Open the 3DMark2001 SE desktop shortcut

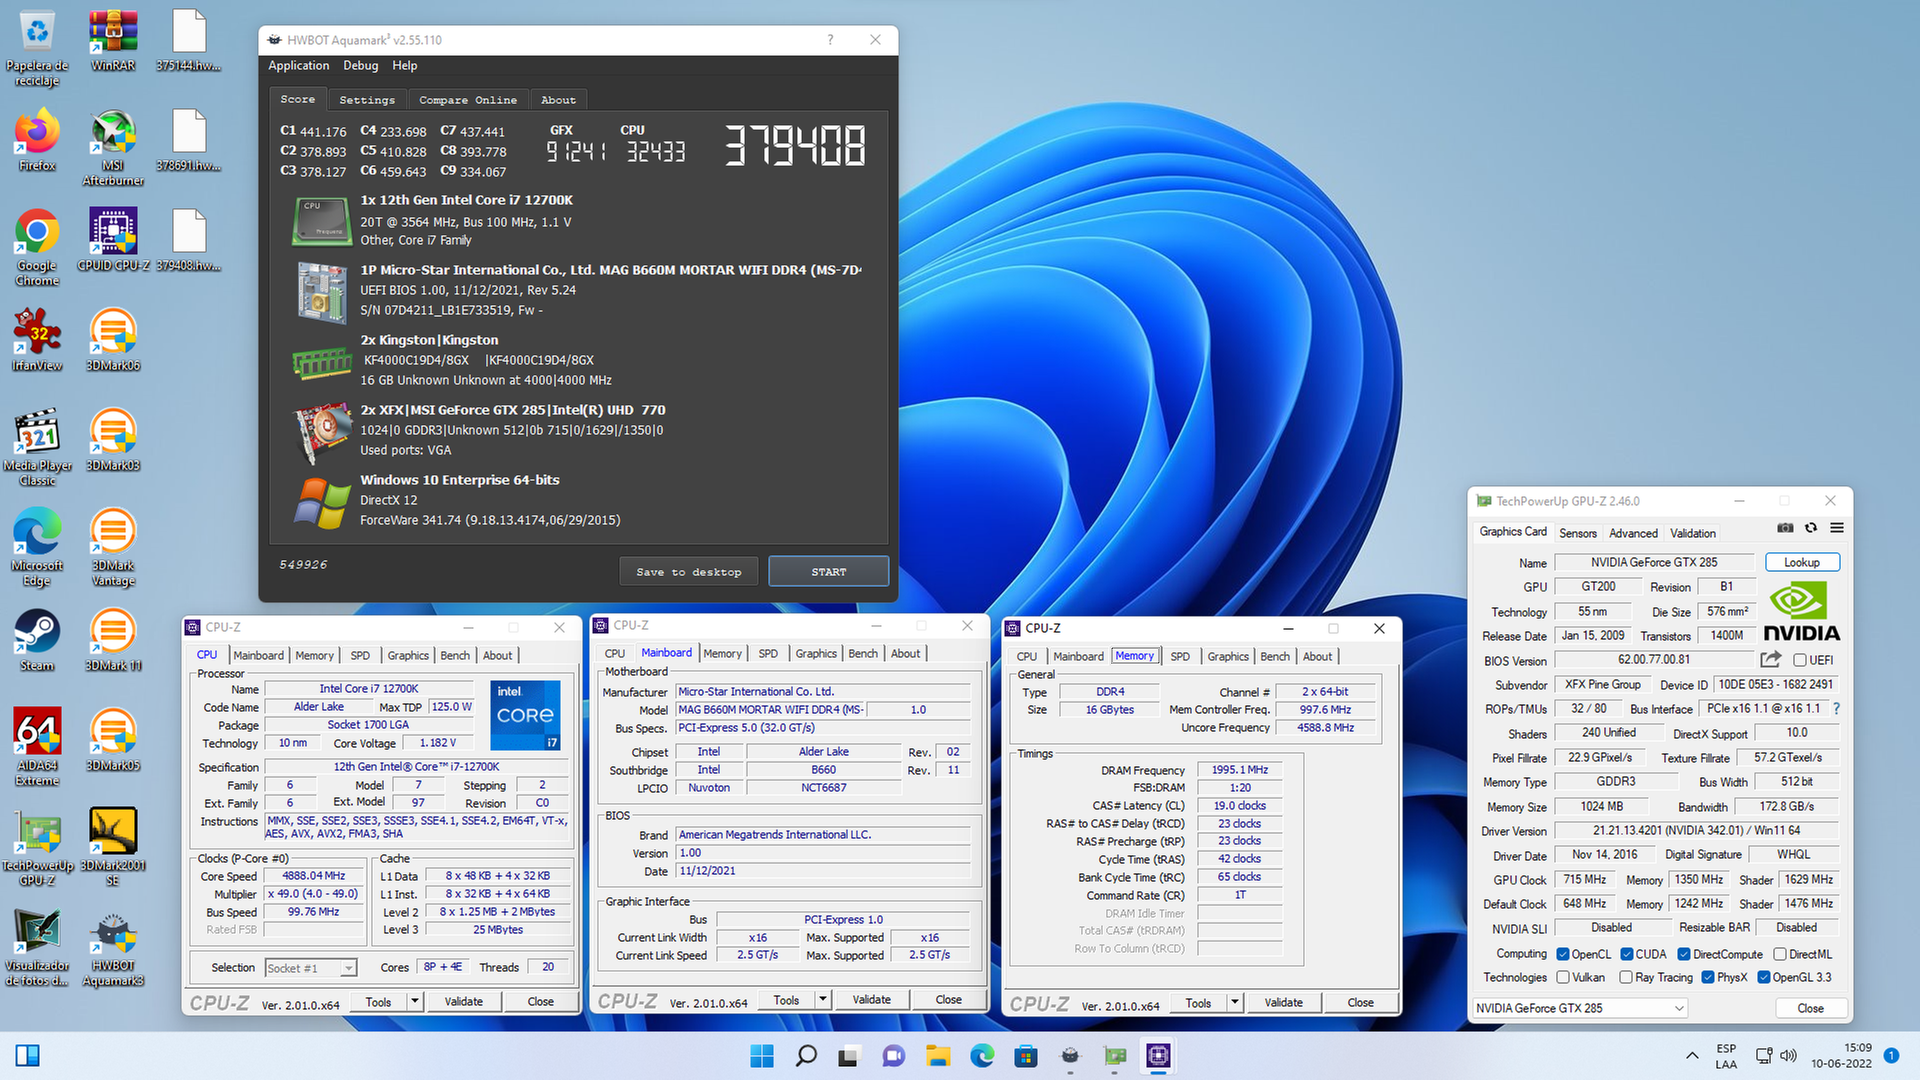pos(113,848)
